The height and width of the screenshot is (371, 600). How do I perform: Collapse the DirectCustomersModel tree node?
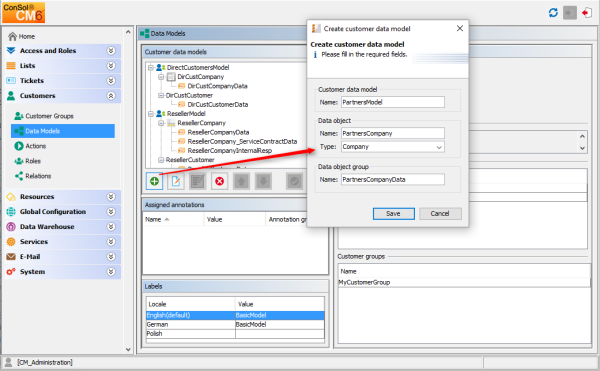151,68
